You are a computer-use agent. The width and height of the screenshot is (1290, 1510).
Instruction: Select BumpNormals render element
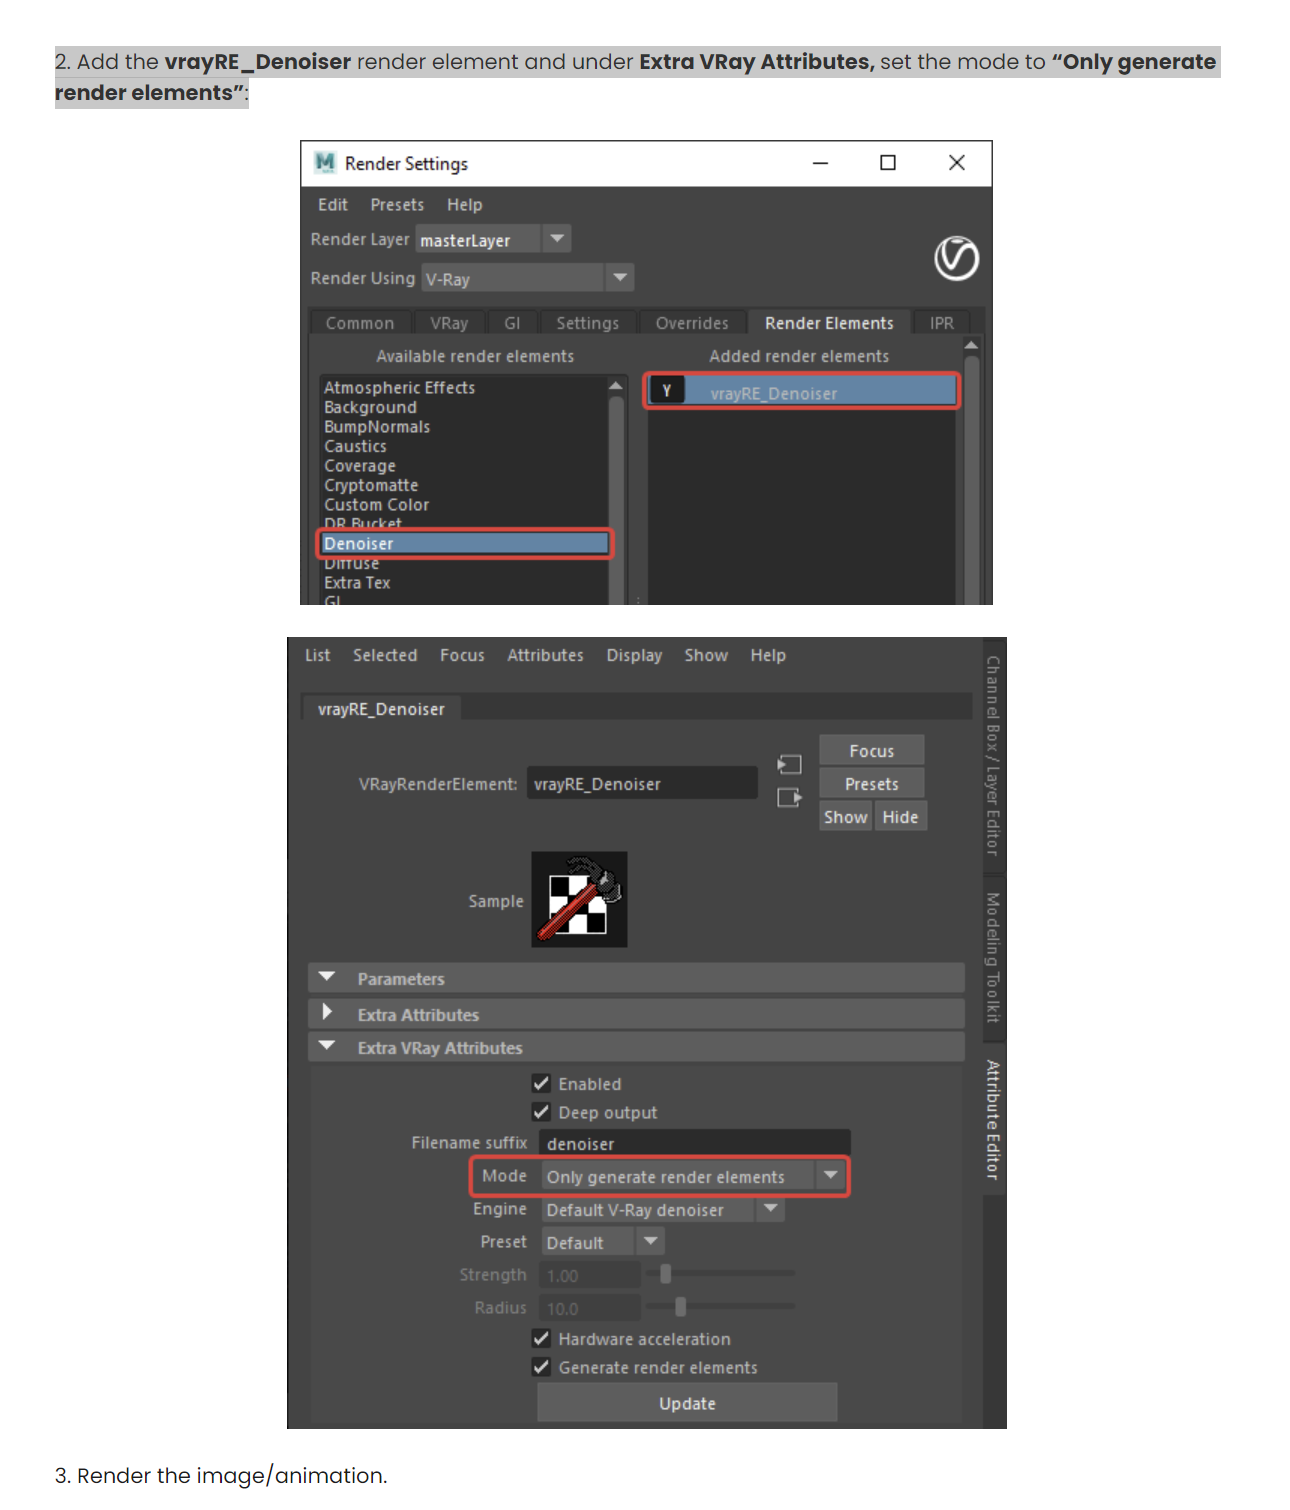[x=377, y=426]
